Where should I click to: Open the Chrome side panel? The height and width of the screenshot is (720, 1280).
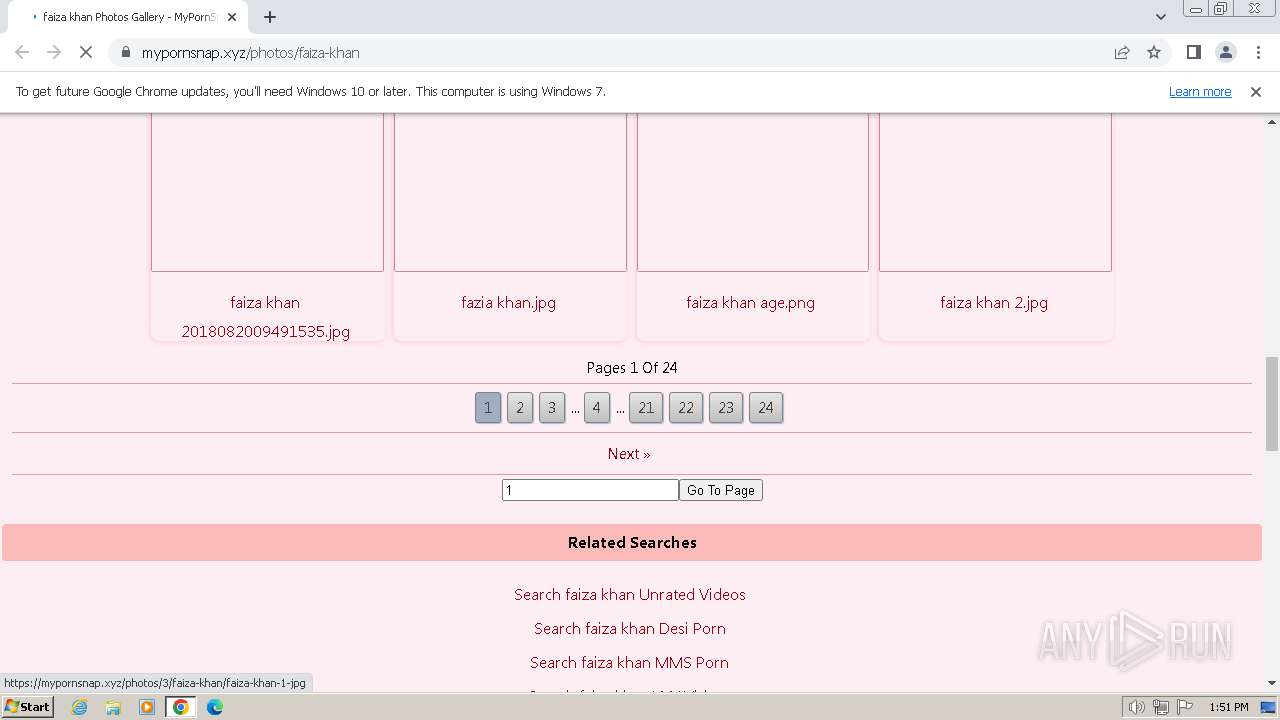tap(1193, 53)
